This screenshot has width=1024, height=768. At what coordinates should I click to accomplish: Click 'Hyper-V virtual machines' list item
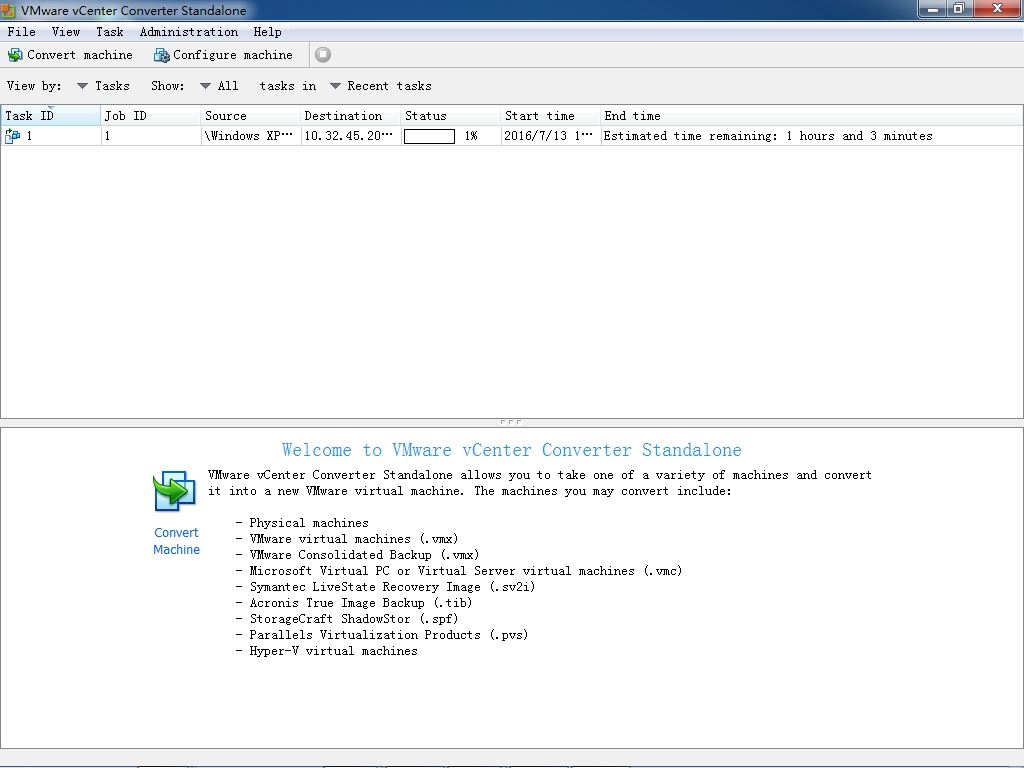[333, 651]
